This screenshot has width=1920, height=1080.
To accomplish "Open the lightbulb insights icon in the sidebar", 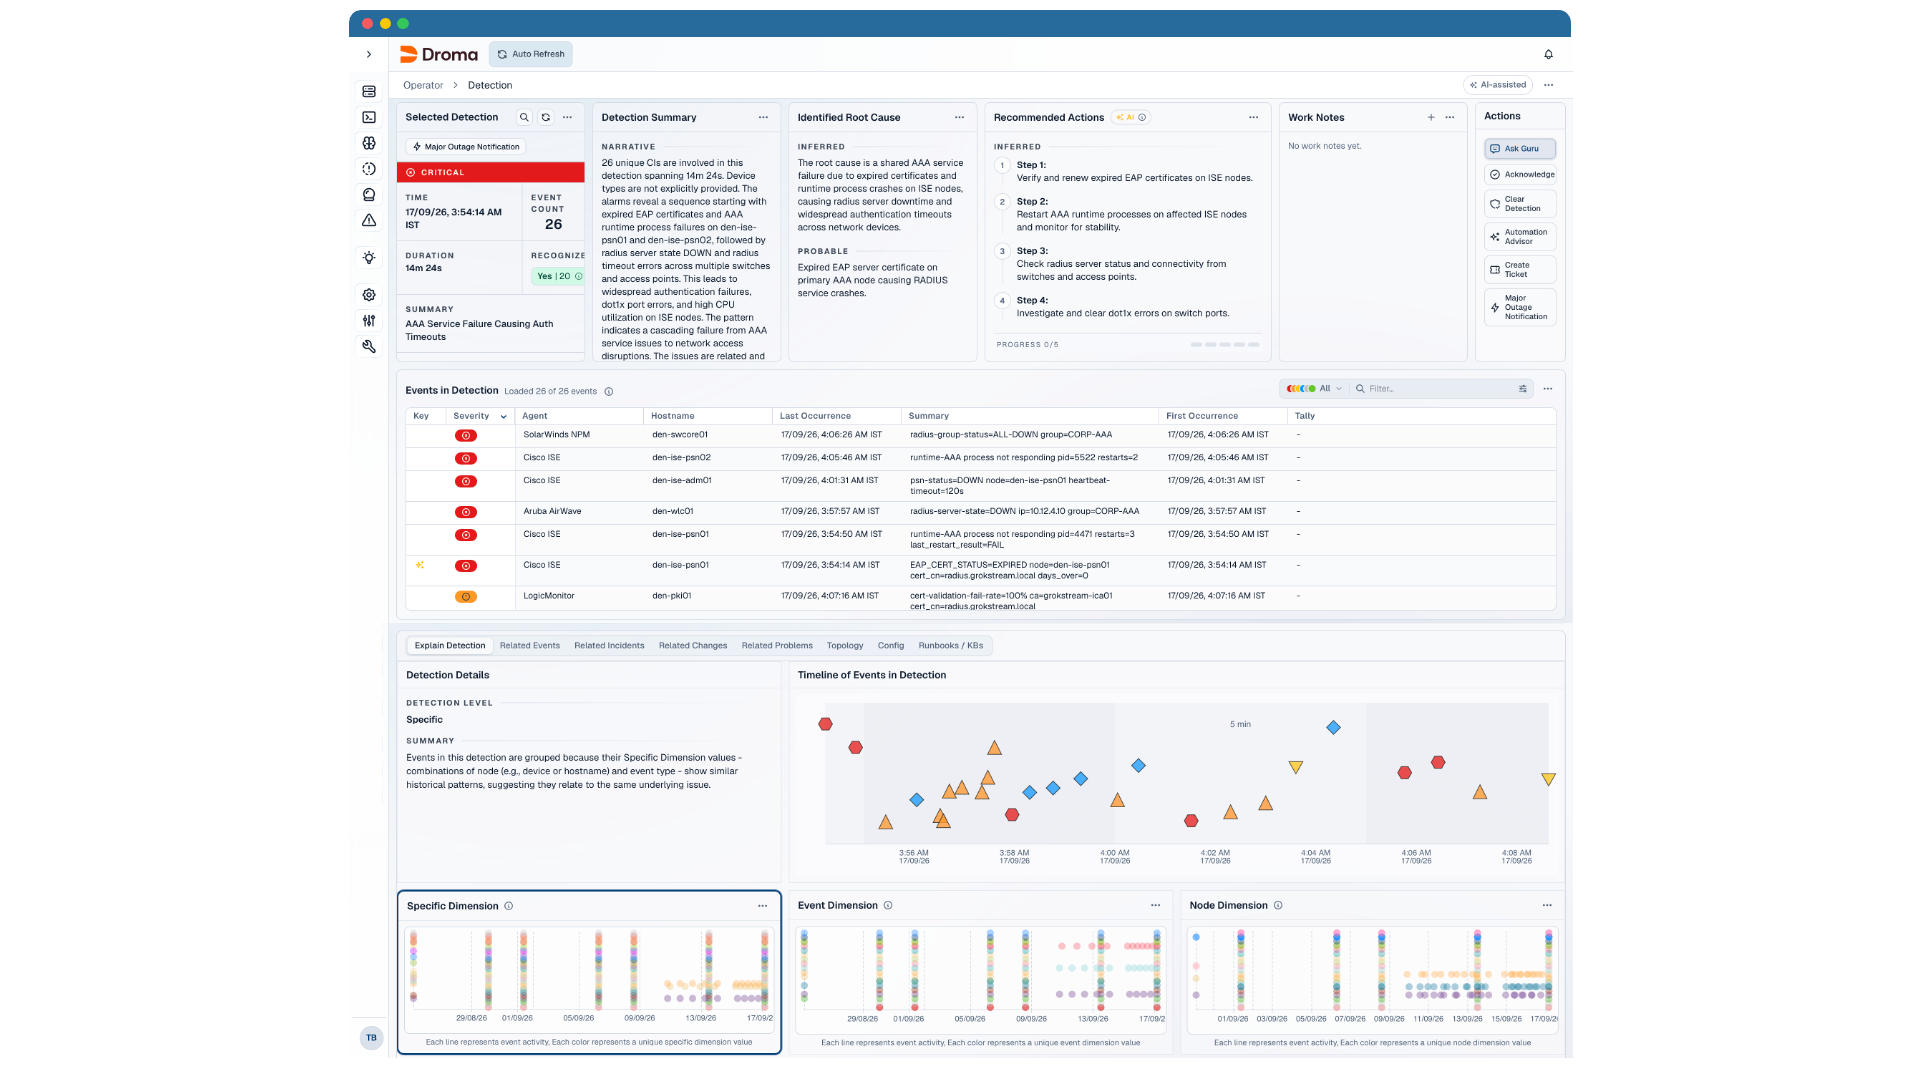I will 369,258.
